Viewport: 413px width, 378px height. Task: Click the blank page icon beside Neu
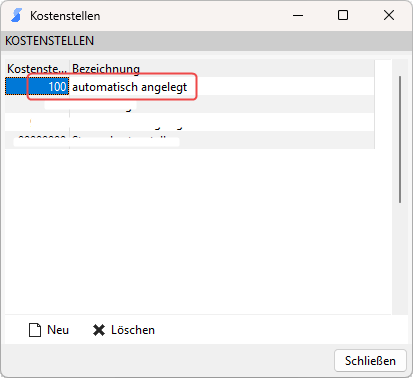(x=35, y=330)
